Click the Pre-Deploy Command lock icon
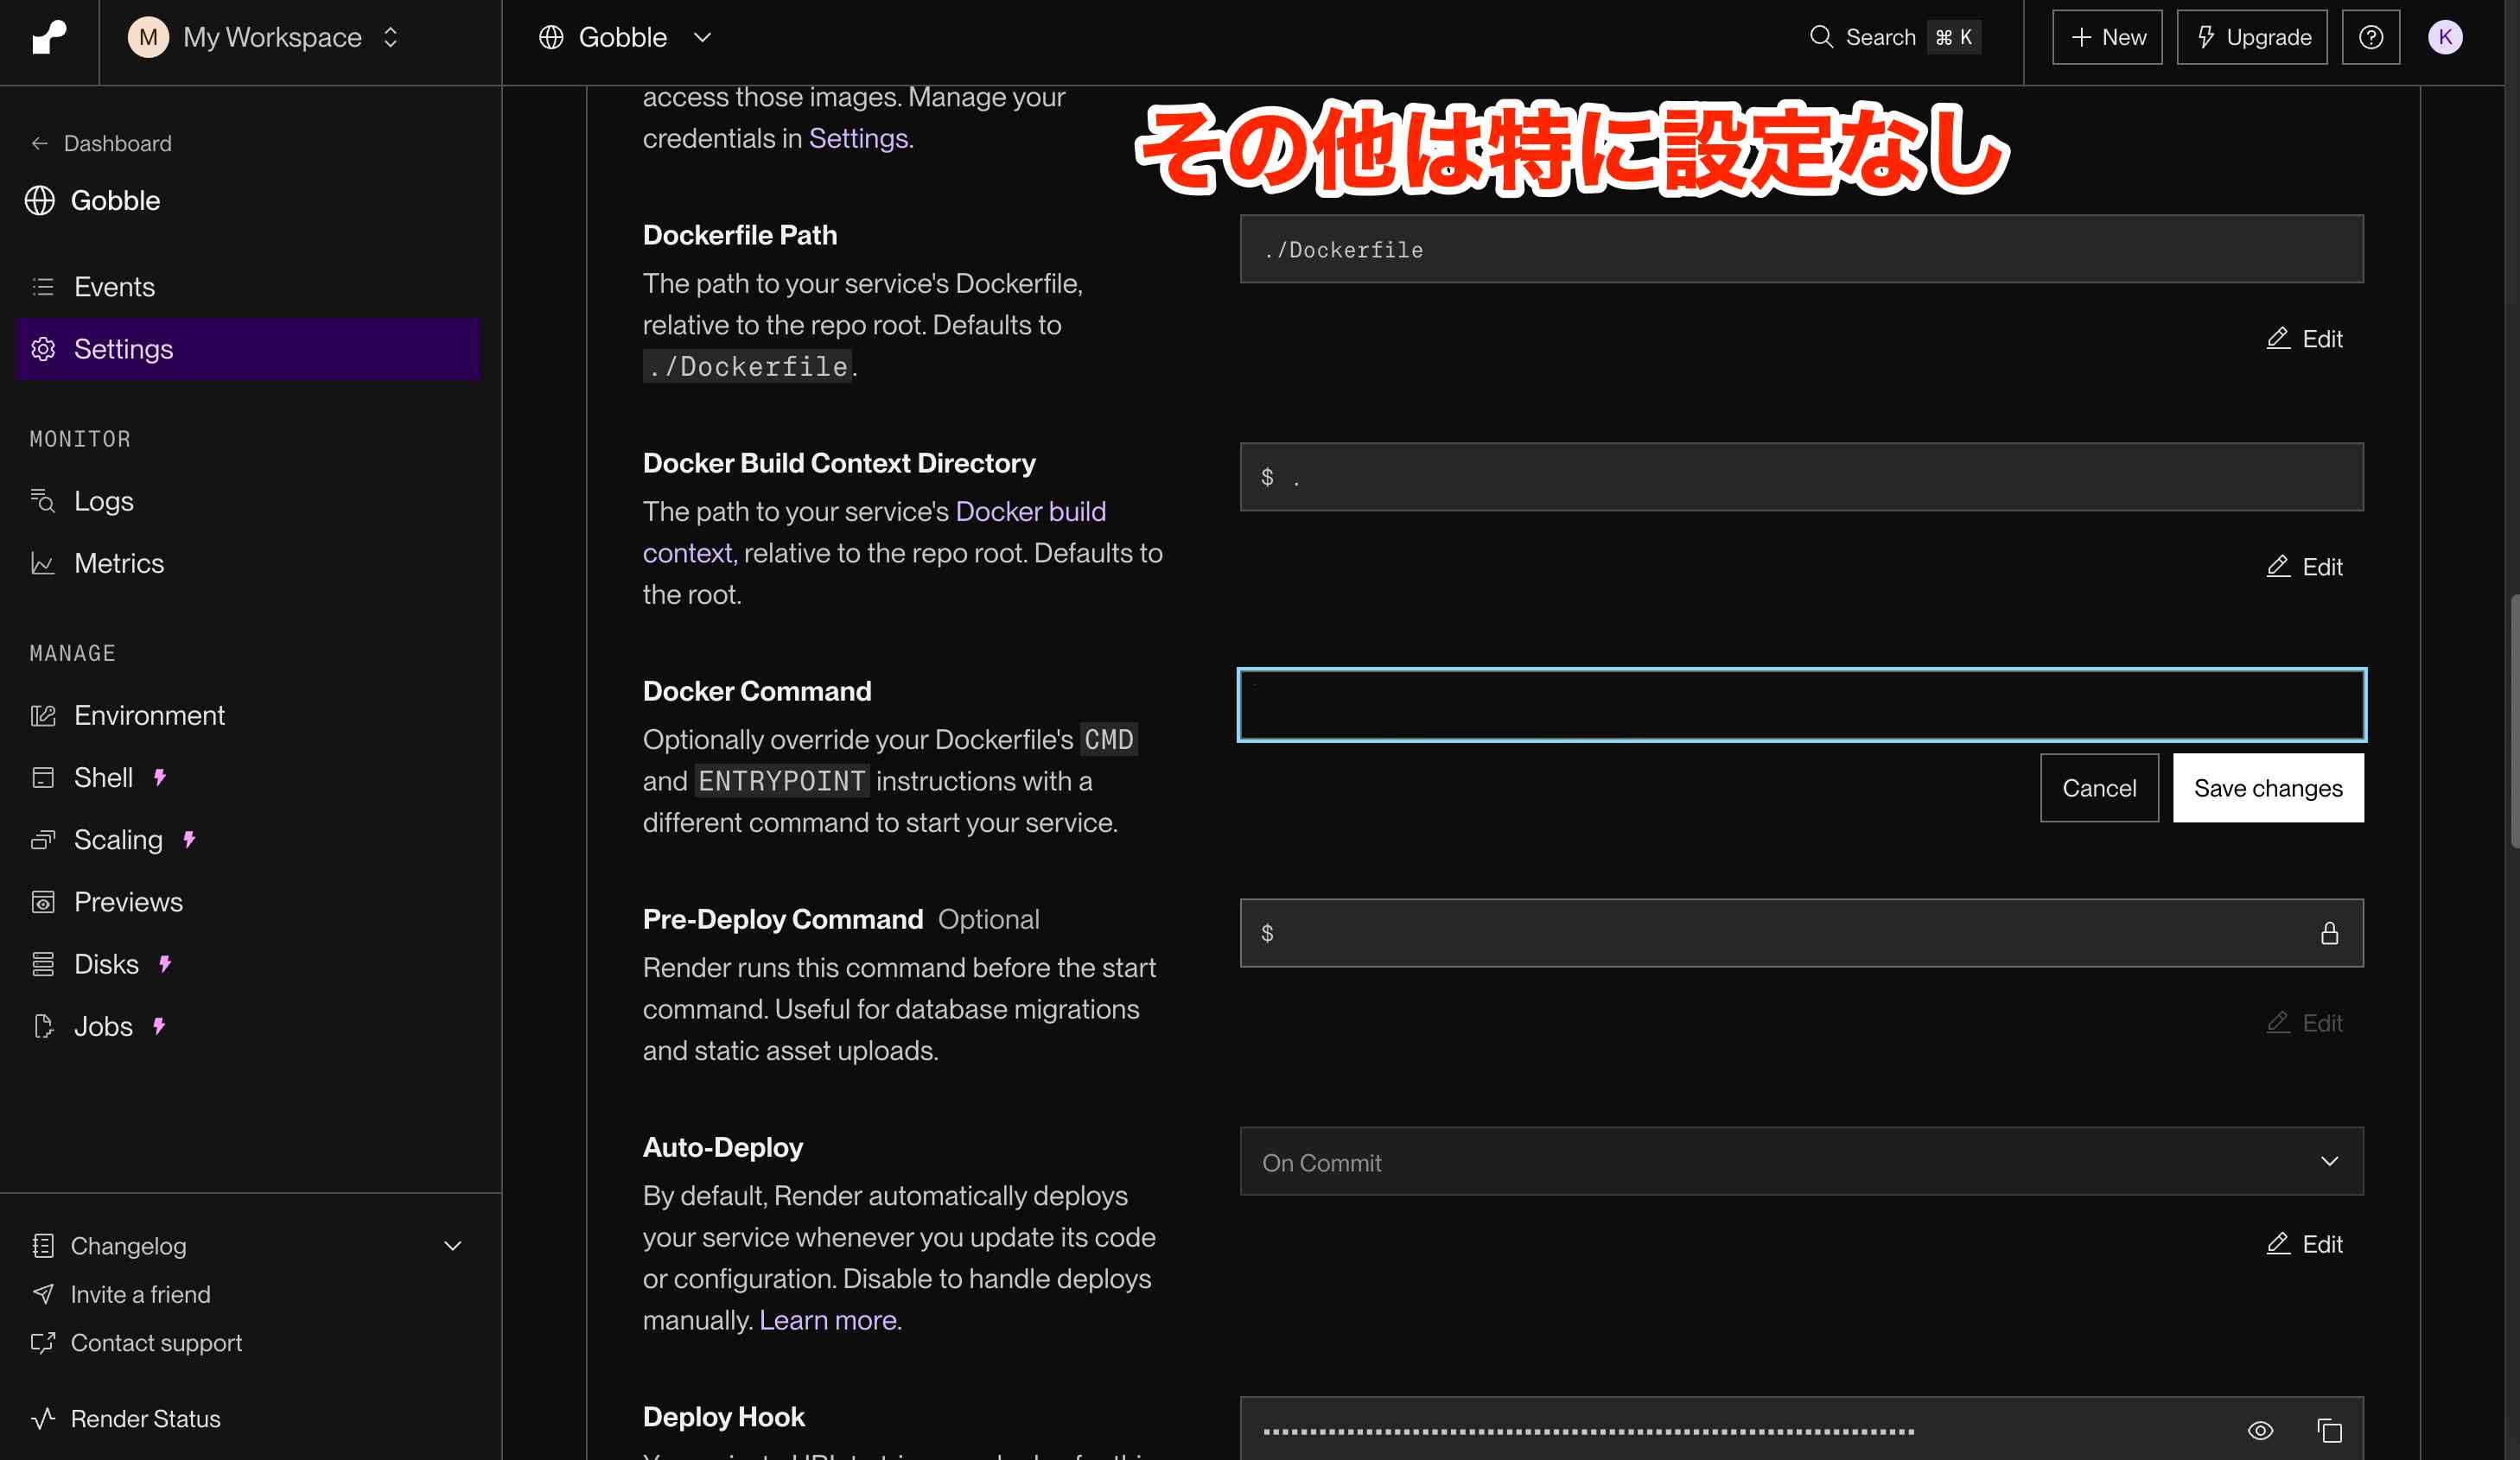This screenshot has height=1460, width=2520. 2329,933
